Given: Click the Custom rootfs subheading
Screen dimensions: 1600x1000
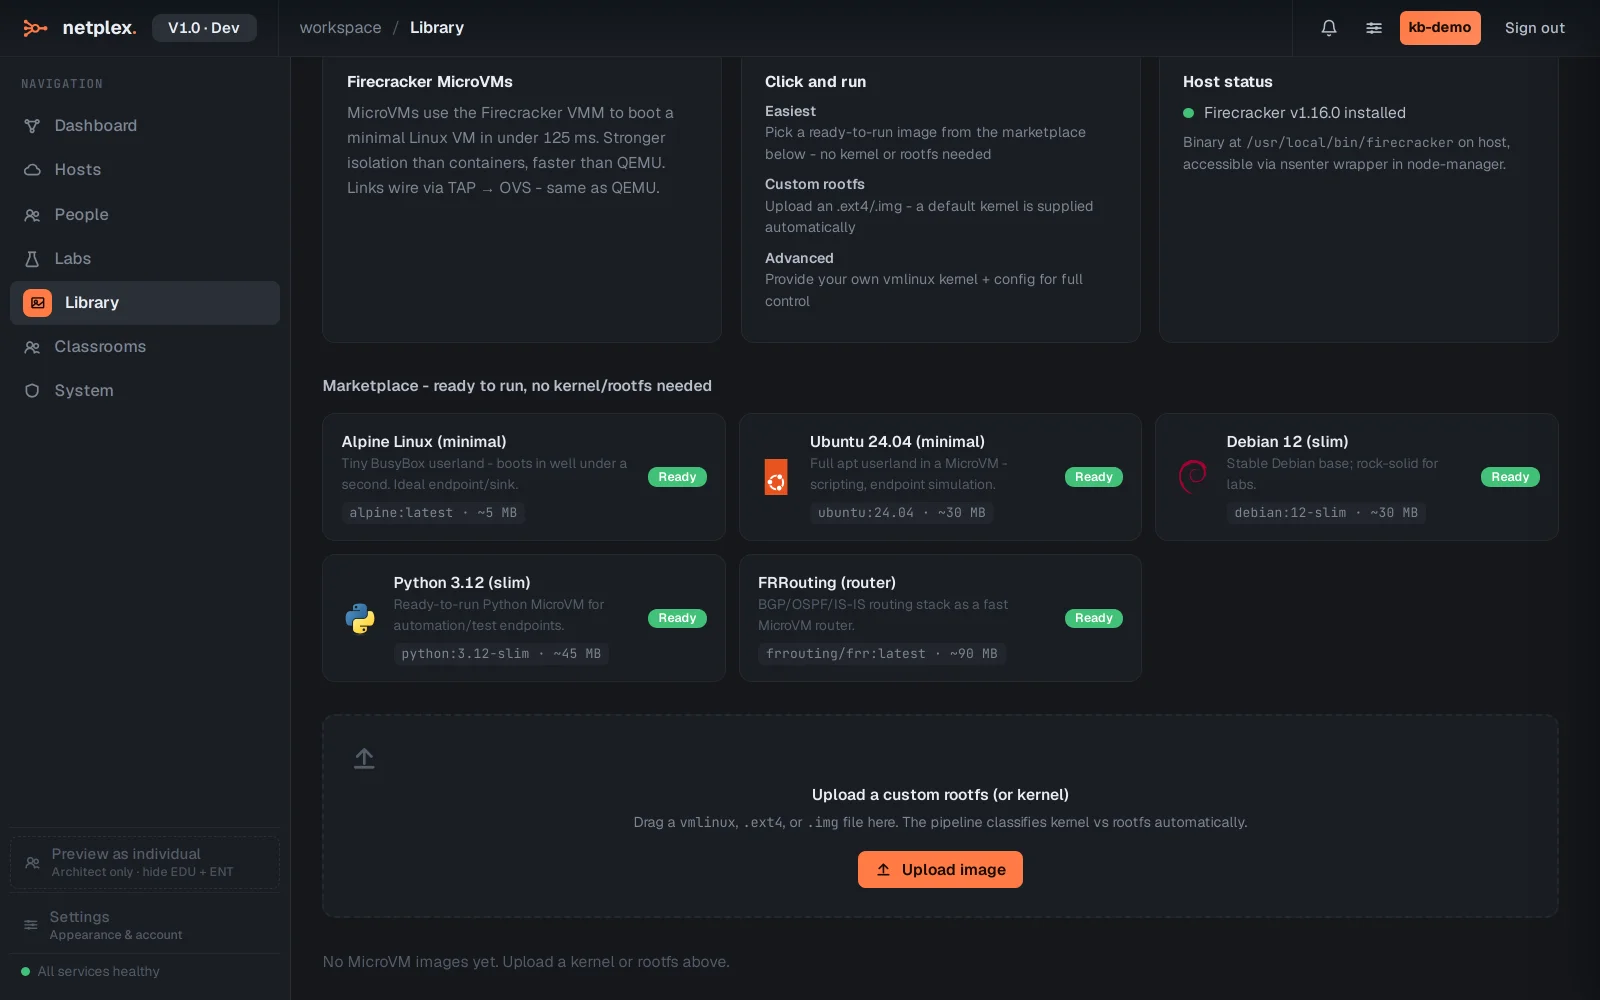Looking at the screenshot, I should [x=815, y=184].
